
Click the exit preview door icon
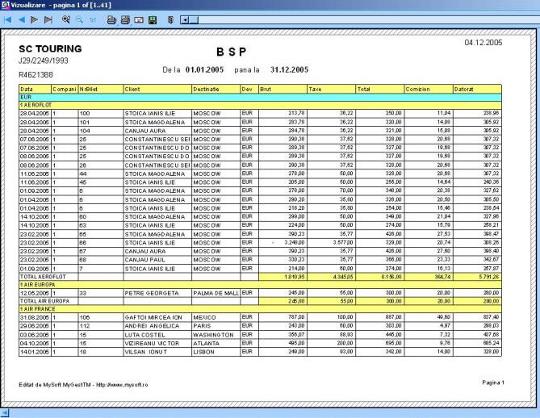pyautogui.click(x=170, y=20)
